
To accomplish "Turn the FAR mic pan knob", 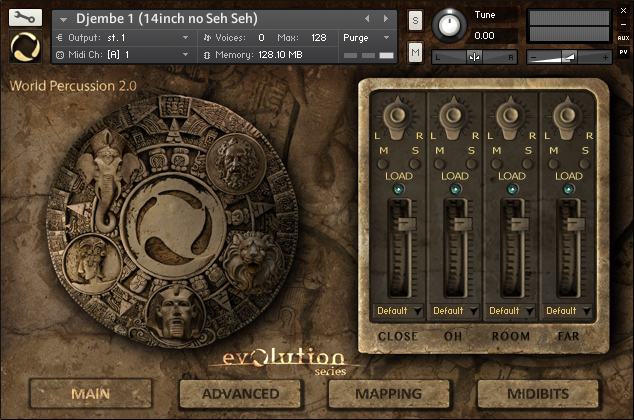I will pos(567,117).
